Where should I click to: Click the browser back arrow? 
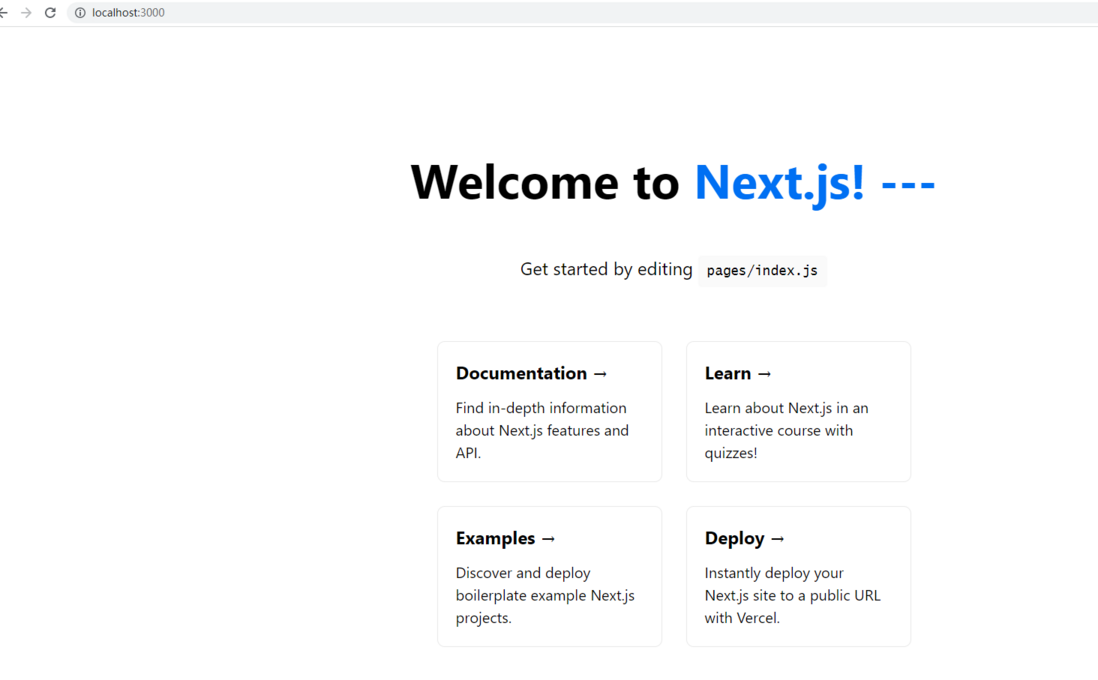(4, 13)
